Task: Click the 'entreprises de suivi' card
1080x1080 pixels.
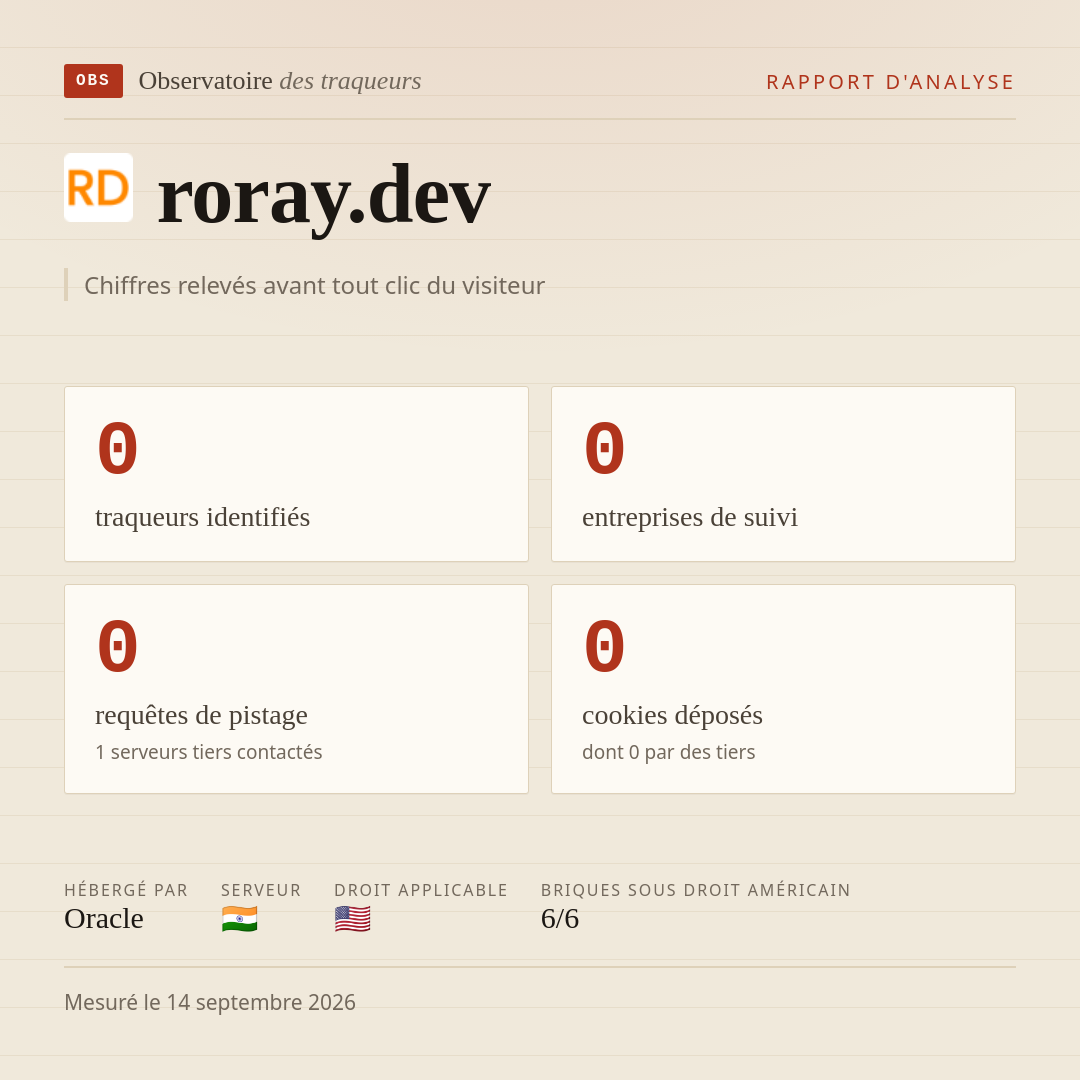Action: click(x=783, y=474)
